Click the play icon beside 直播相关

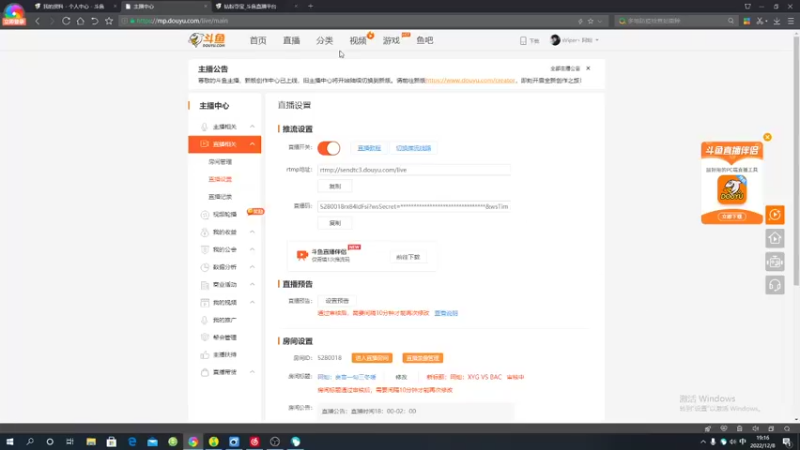[204, 144]
